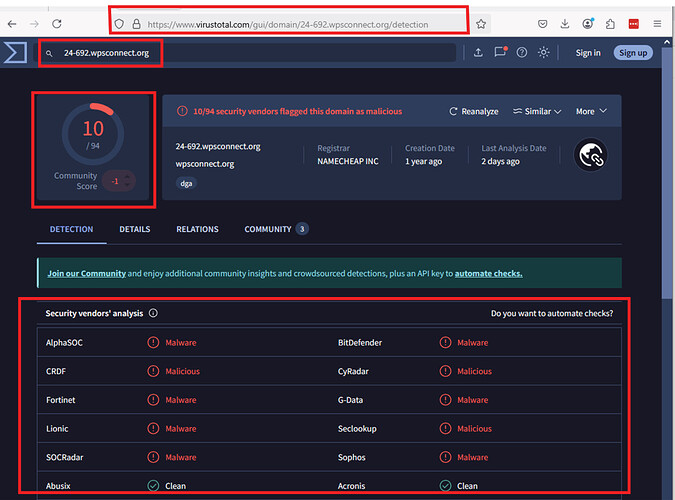Click the CRDF Malicious result
The height and width of the screenshot is (500, 675).
point(183,371)
